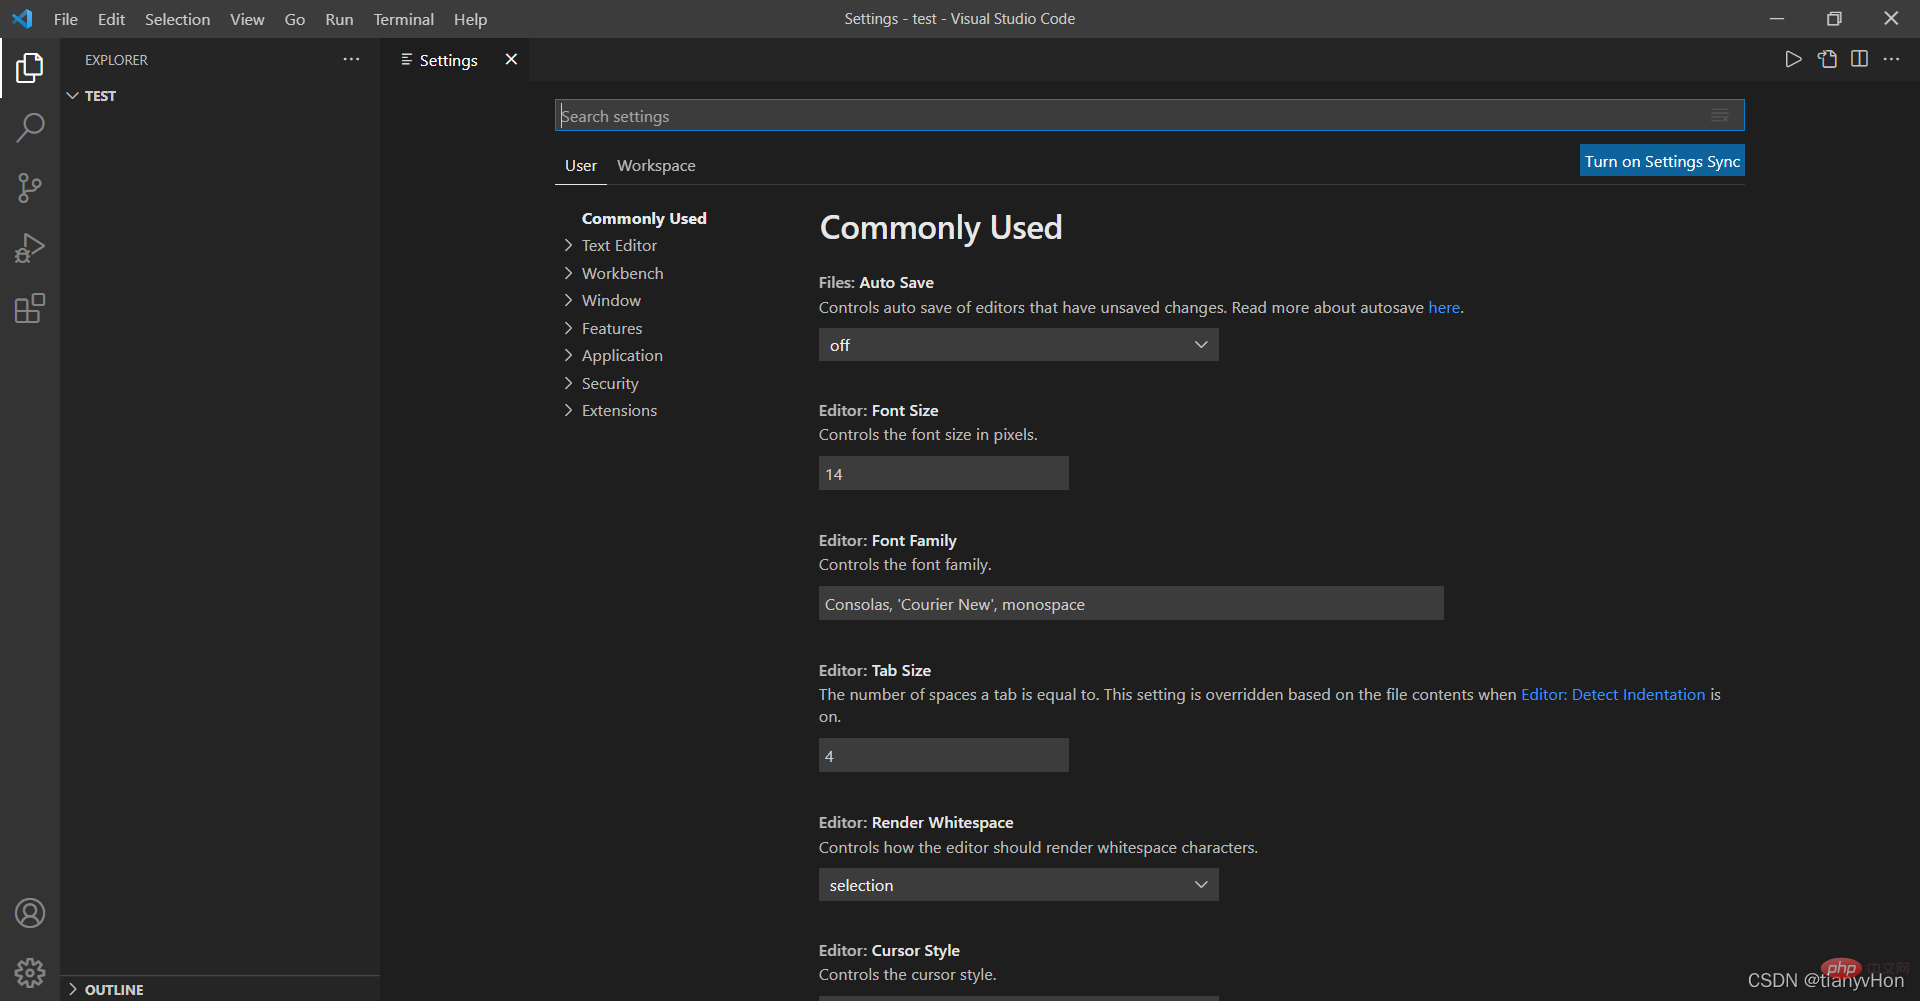The width and height of the screenshot is (1920, 1001).
Task: Open the Explorer view in activity bar
Action: pos(30,68)
